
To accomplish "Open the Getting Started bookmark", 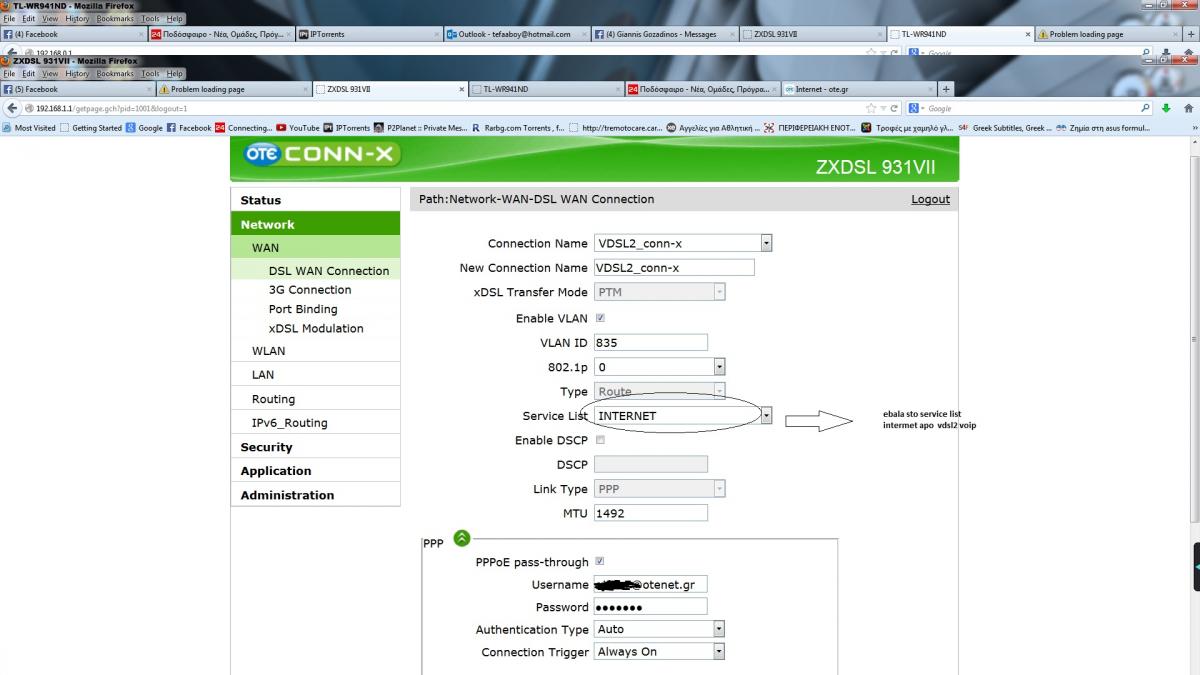I will 91,128.
